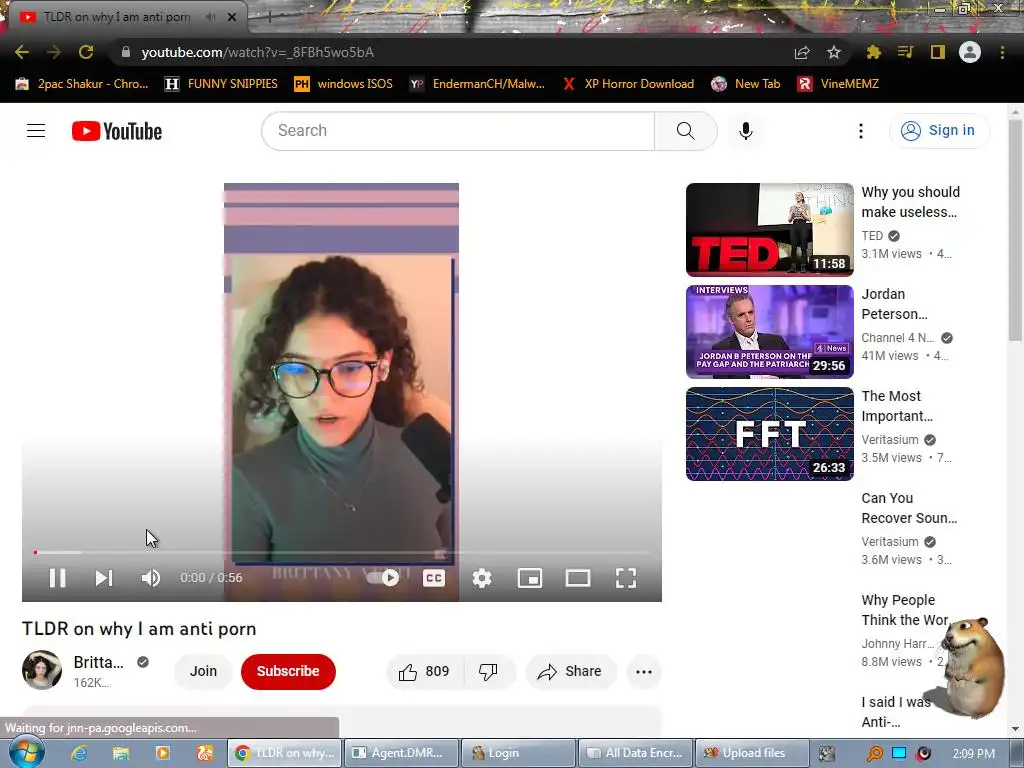Activate the miniplayer

(x=530, y=578)
